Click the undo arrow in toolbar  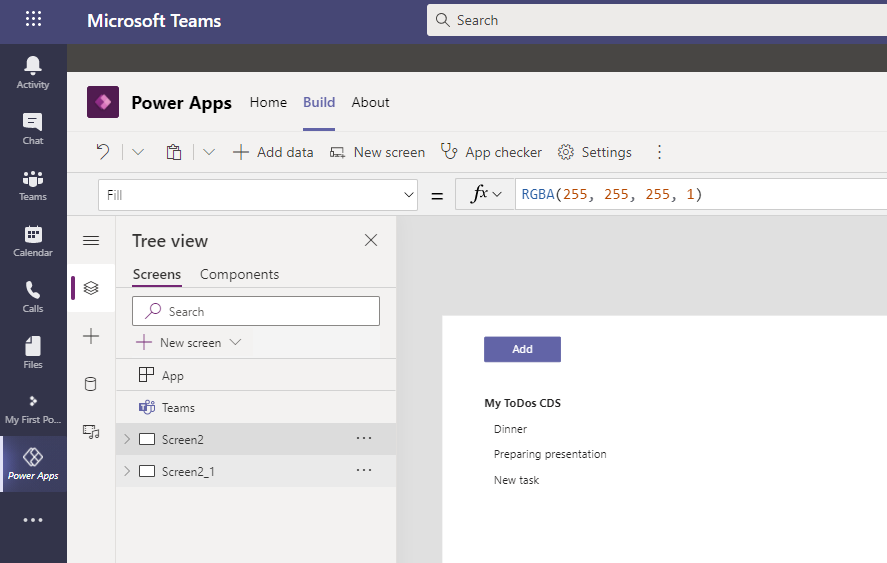coord(103,152)
